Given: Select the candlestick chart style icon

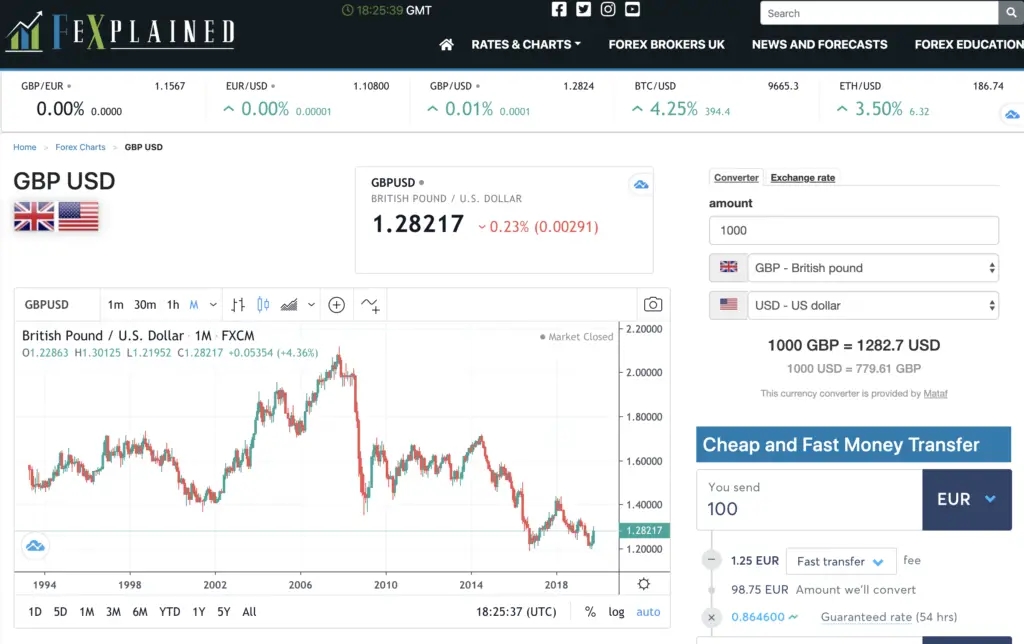Looking at the screenshot, I should coord(263,304).
